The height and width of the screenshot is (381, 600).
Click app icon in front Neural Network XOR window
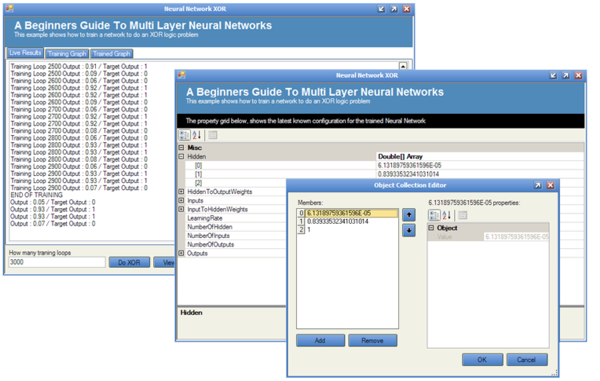181,75
